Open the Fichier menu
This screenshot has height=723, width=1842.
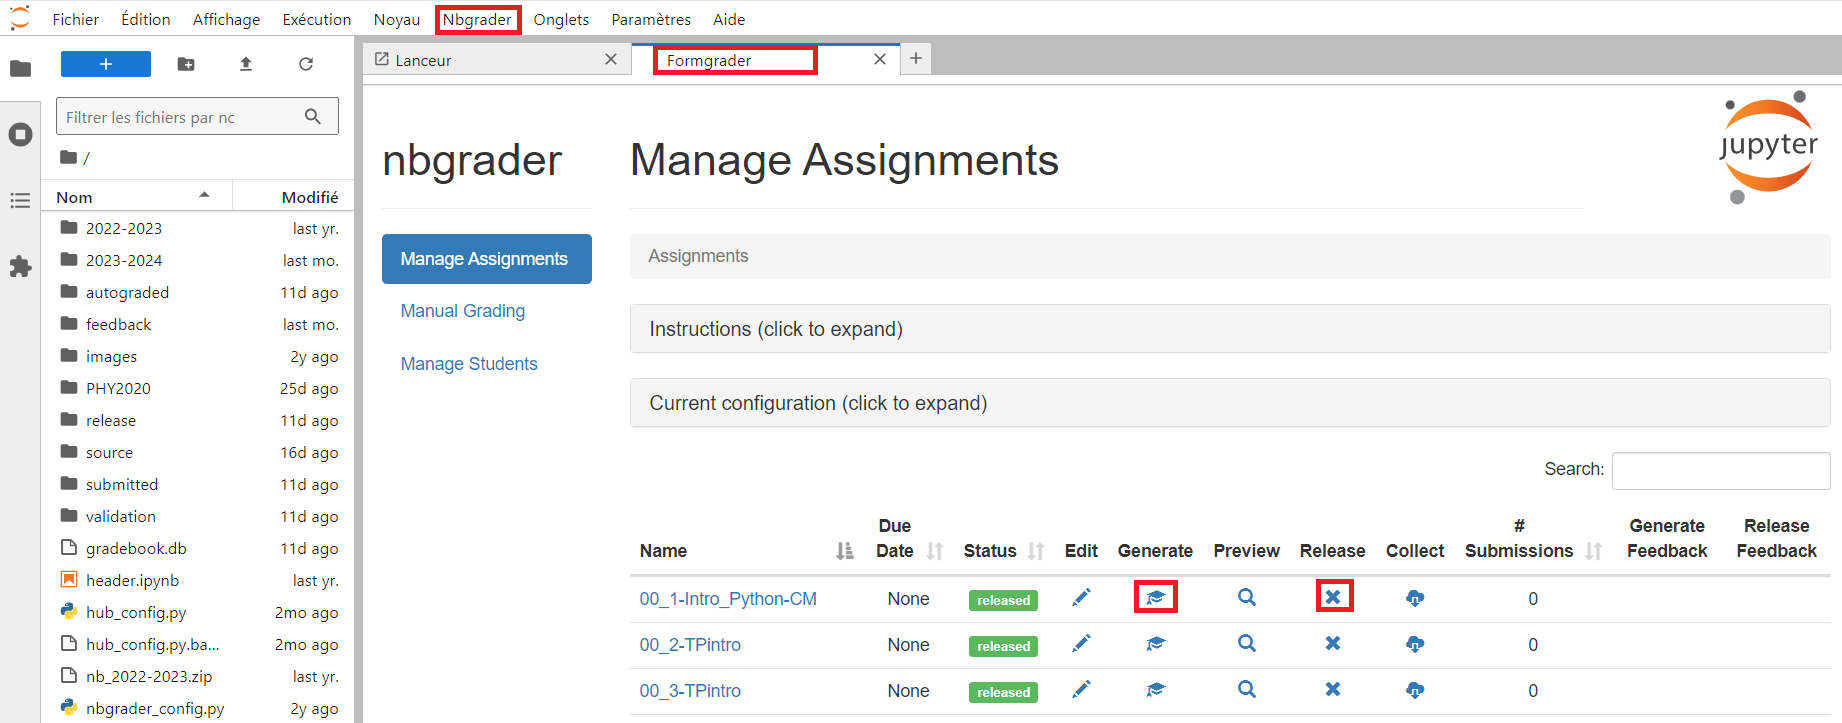coord(76,19)
